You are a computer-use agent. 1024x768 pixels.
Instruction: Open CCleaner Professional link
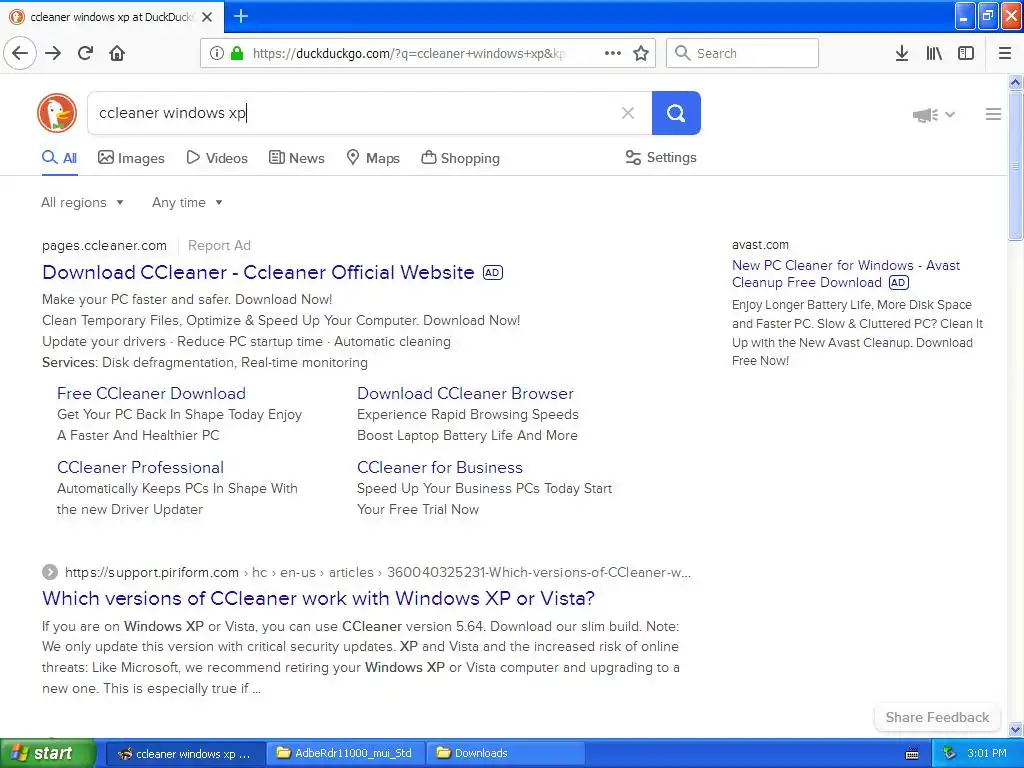click(140, 468)
